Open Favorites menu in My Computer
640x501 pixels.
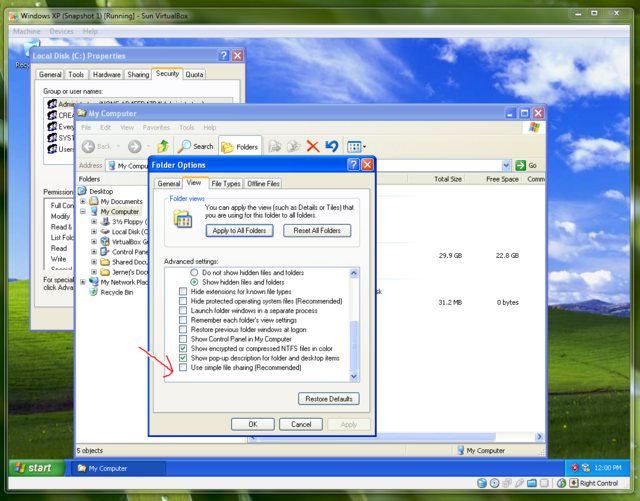[x=156, y=127]
